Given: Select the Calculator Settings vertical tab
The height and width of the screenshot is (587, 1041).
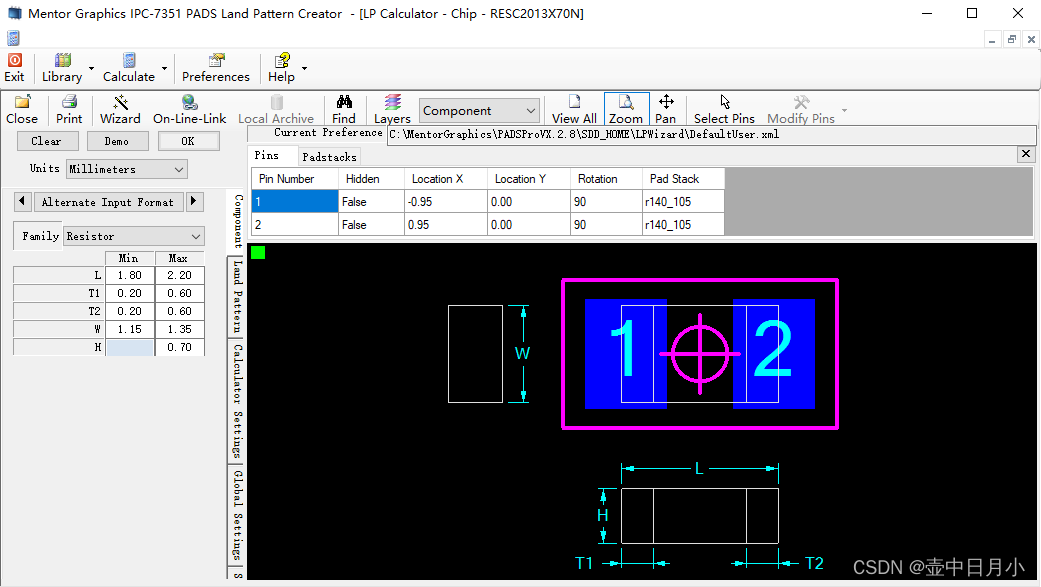Looking at the screenshot, I should coord(237,401).
